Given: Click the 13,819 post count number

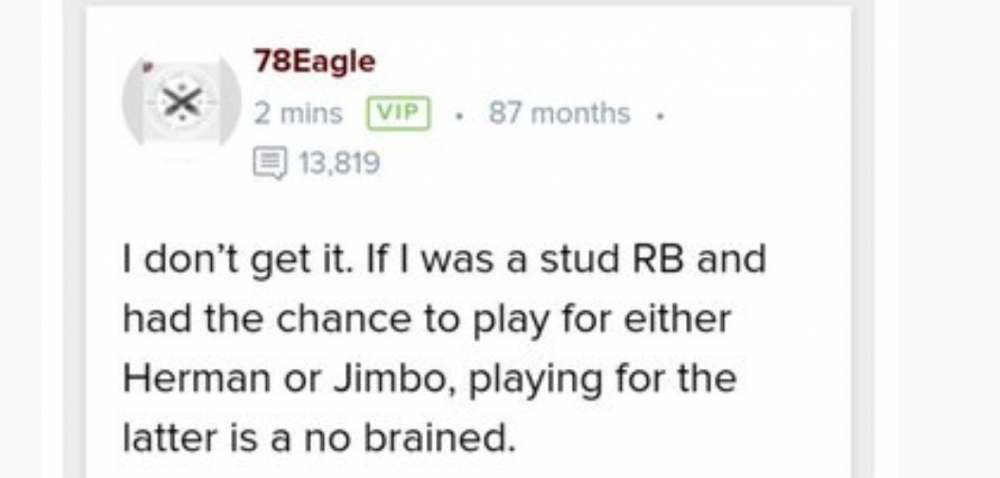Looking at the screenshot, I should point(338,162).
